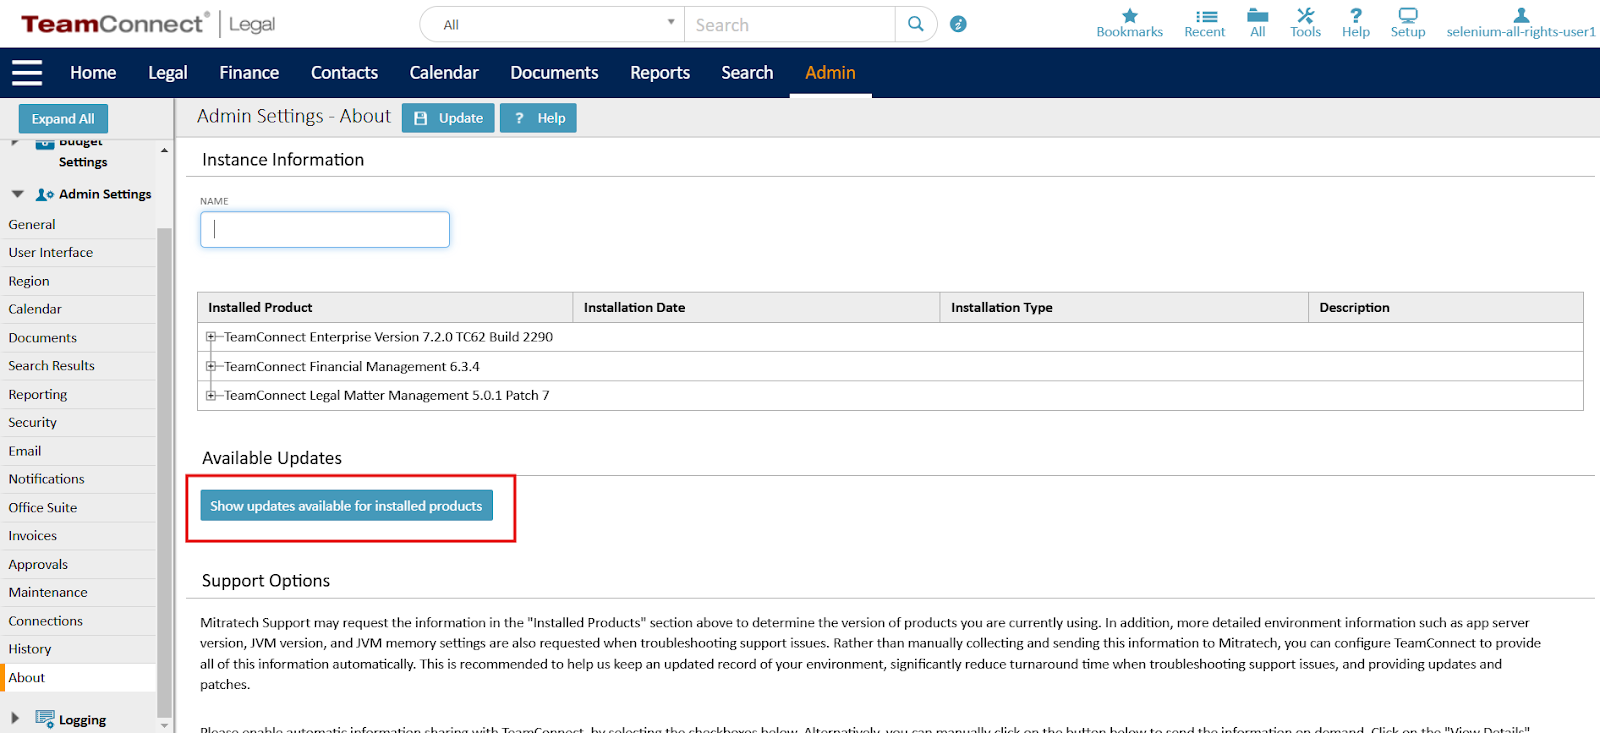Image resolution: width=1600 pixels, height=733 pixels.
Task: Select Approvals in sidebar
Action: pos(78,565)
